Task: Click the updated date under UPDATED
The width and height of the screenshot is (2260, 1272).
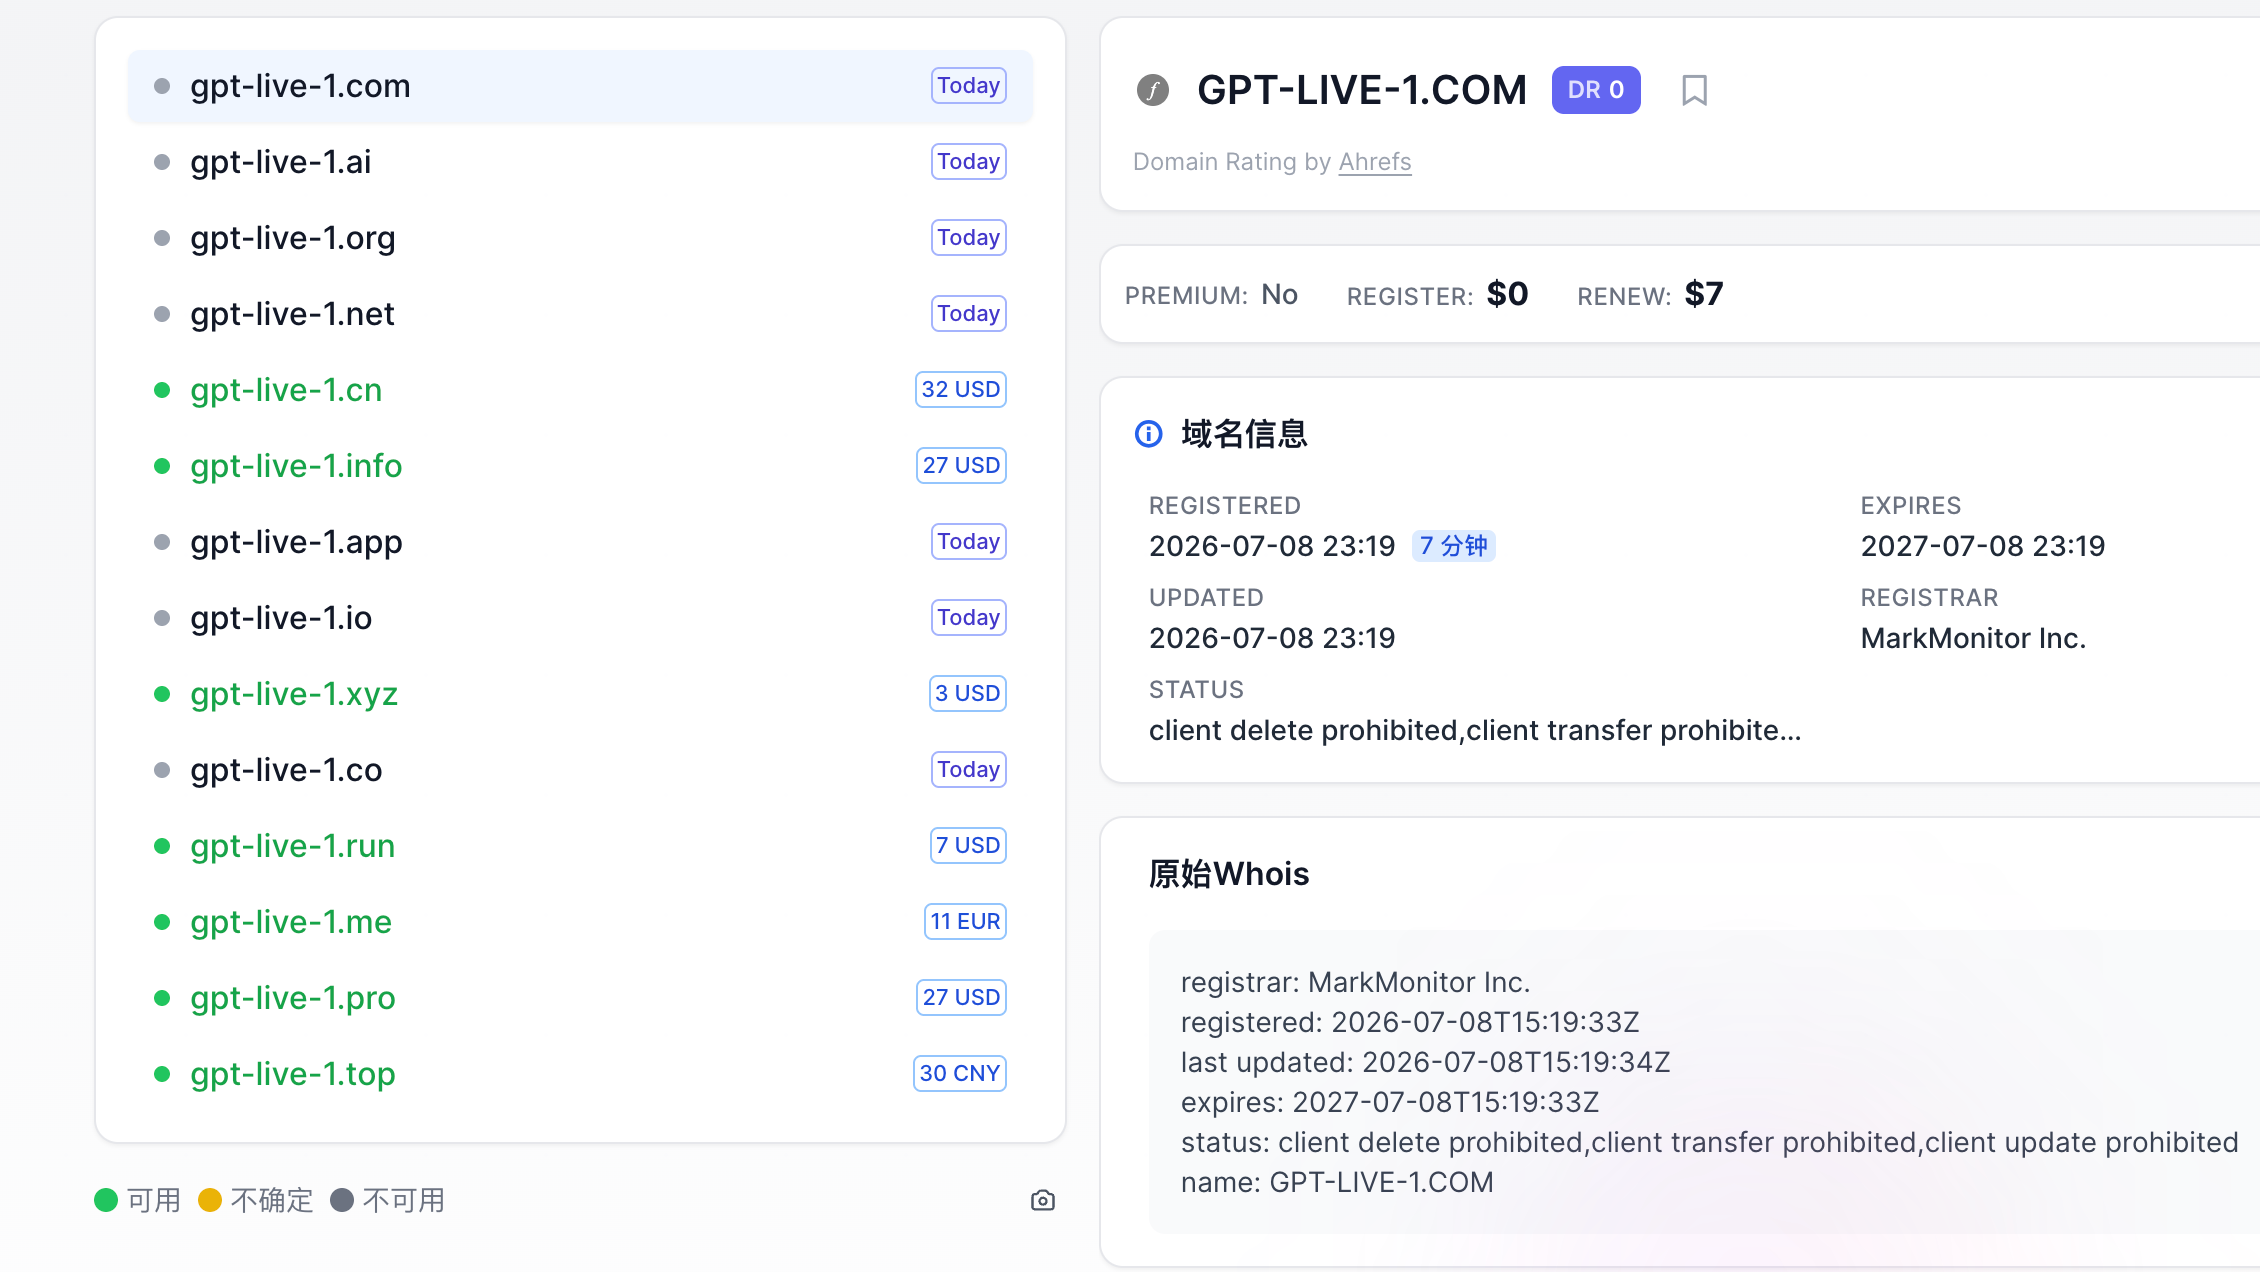Action: pyautogui.click(x=1272, y=639)
